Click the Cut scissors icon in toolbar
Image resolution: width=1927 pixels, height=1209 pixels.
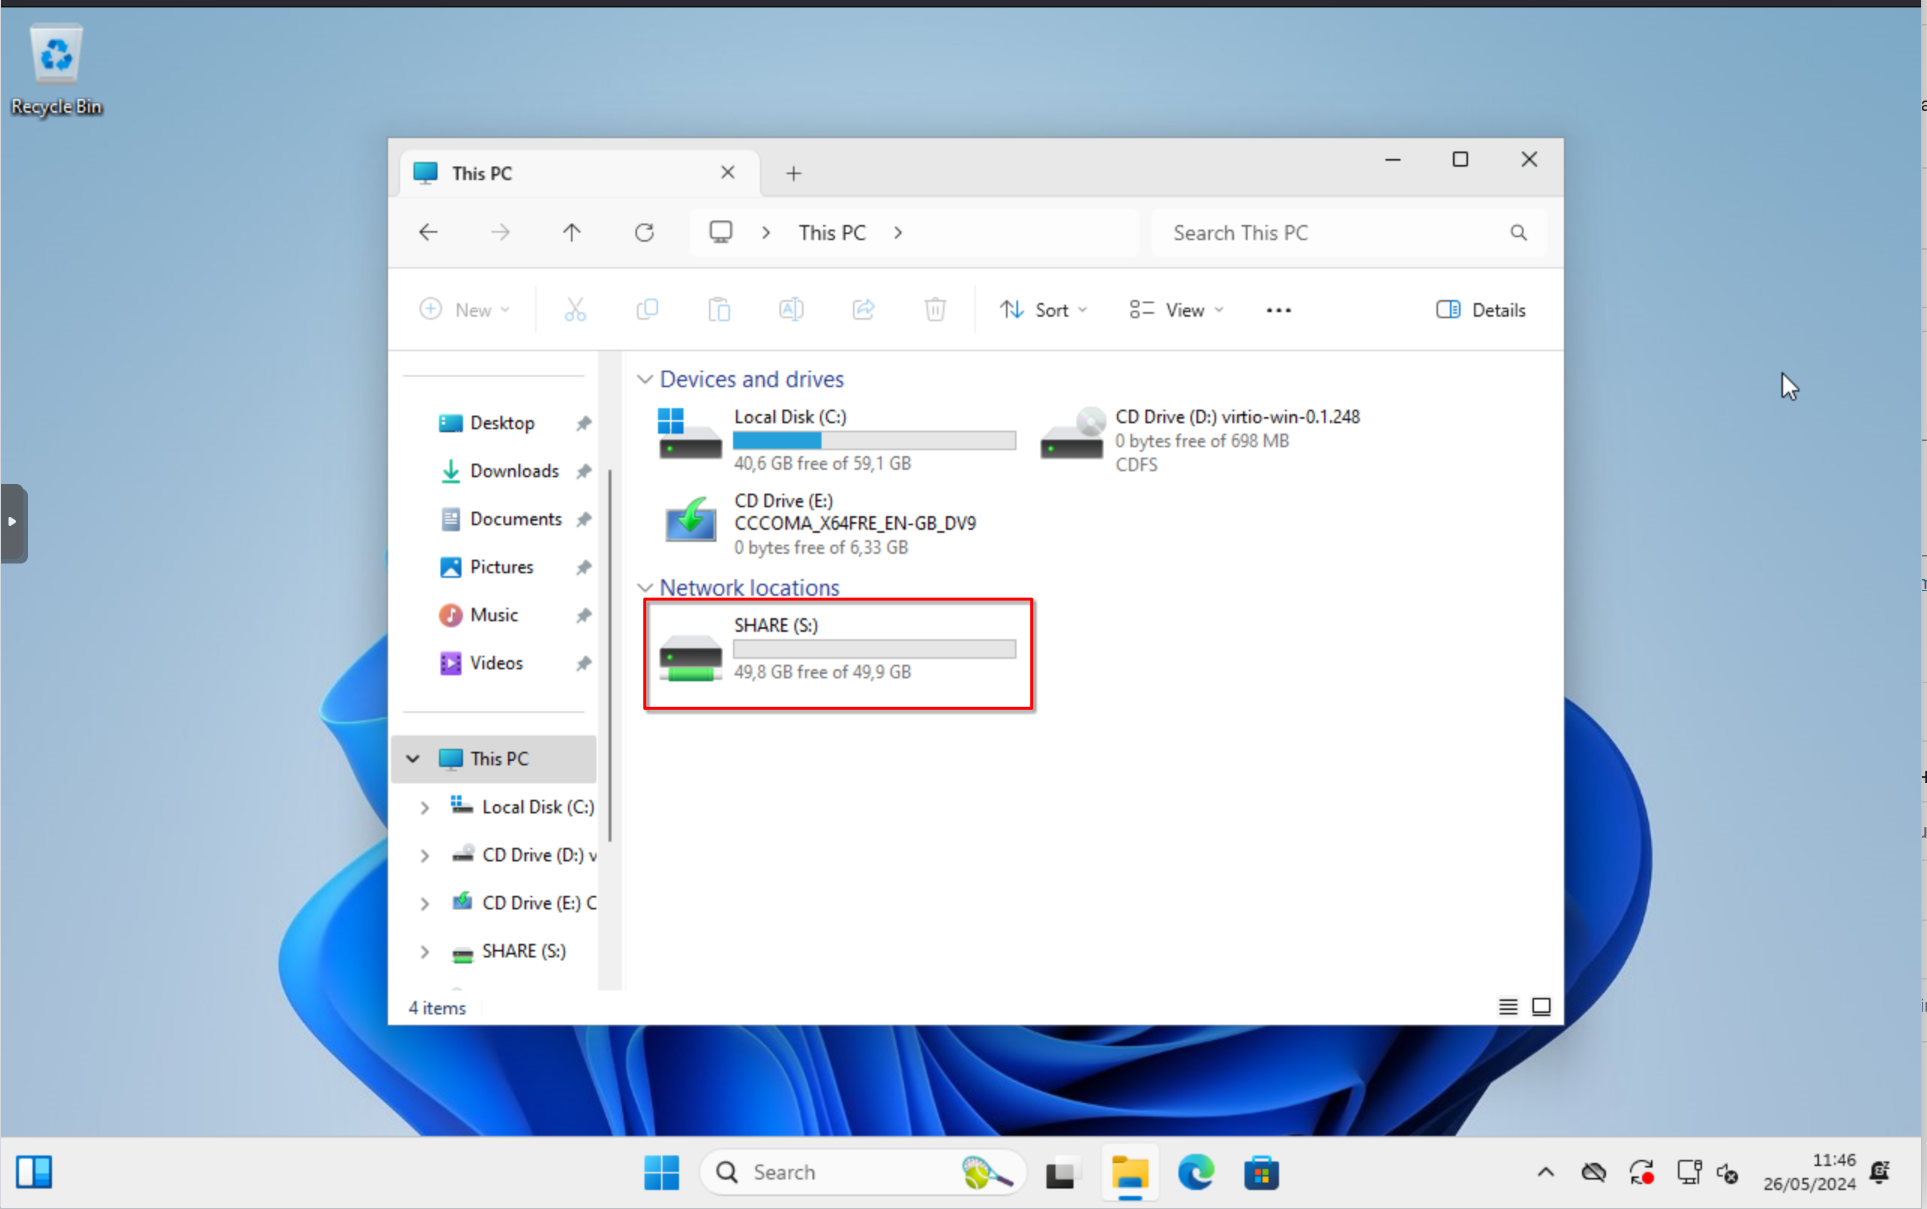(575, 310)
